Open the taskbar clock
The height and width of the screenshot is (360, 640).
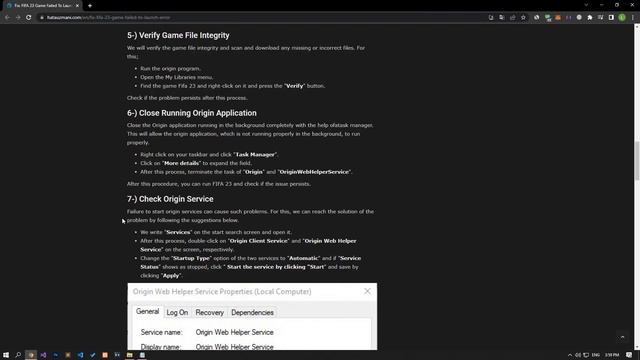[612, 355]
